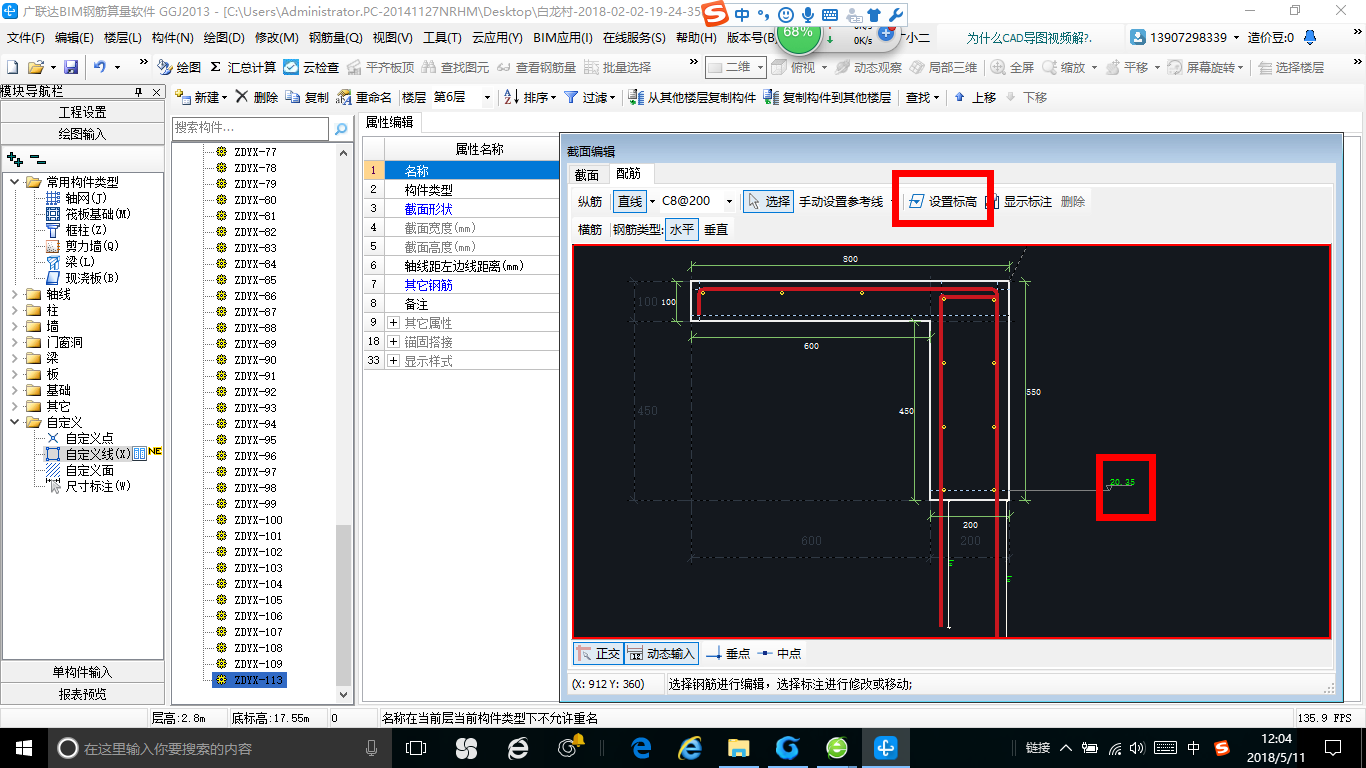Click the Windows Start button
The image size is (1366, 768).
pyautogui.click(x=23, y=747)
